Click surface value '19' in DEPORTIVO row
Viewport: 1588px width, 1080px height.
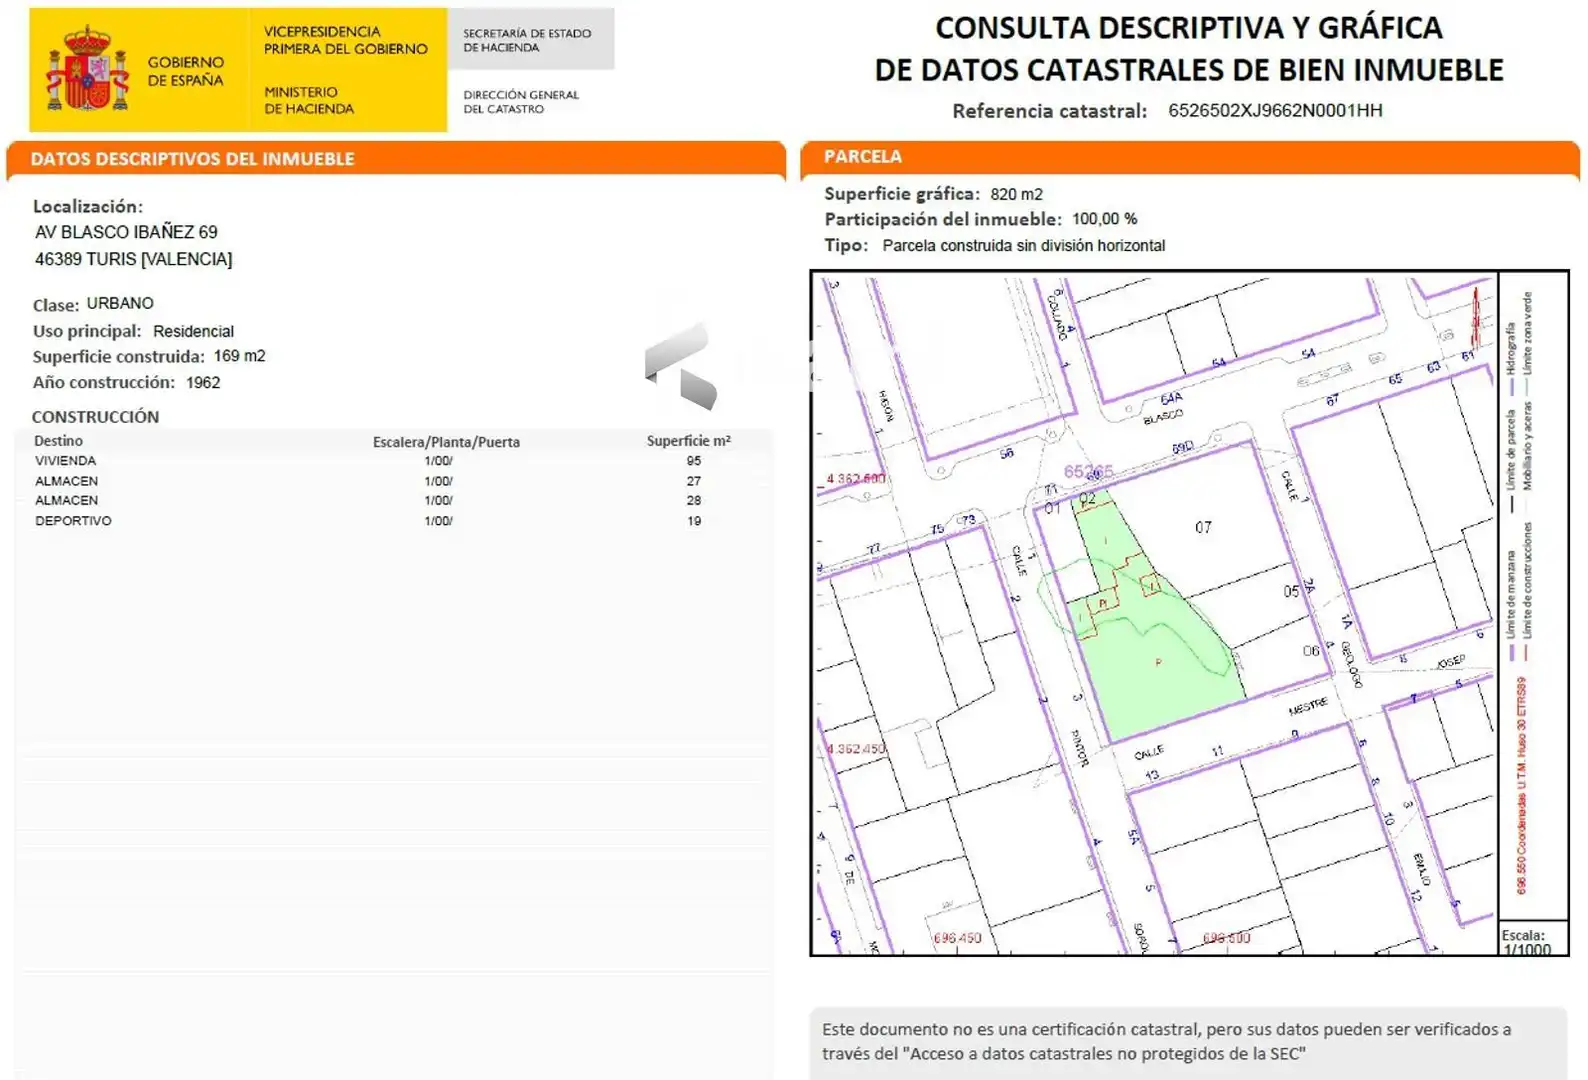694,521
